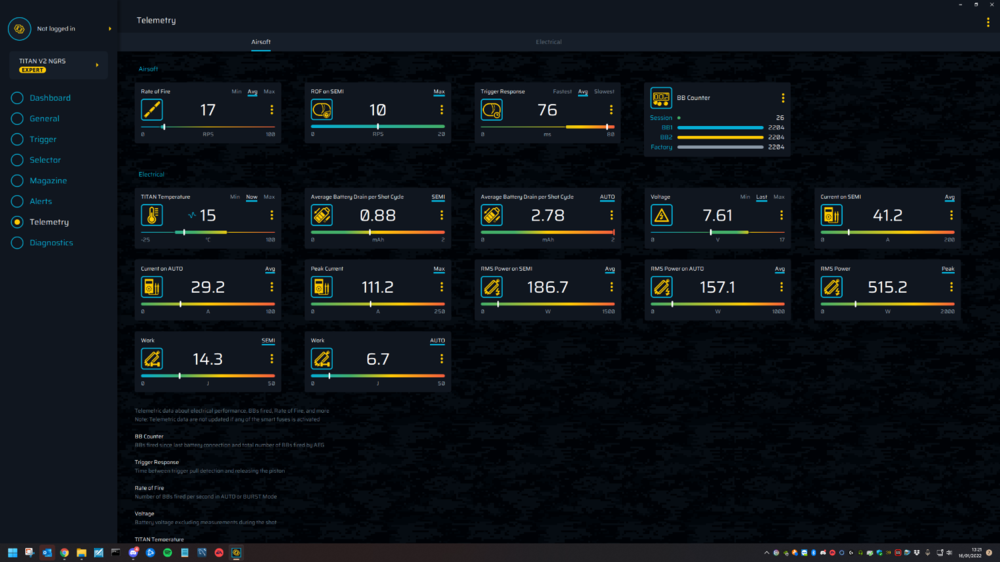Screen dimensions: 1000x562
Task: Click the Current on AUTO gauge bar
Action: click(207, 304)
